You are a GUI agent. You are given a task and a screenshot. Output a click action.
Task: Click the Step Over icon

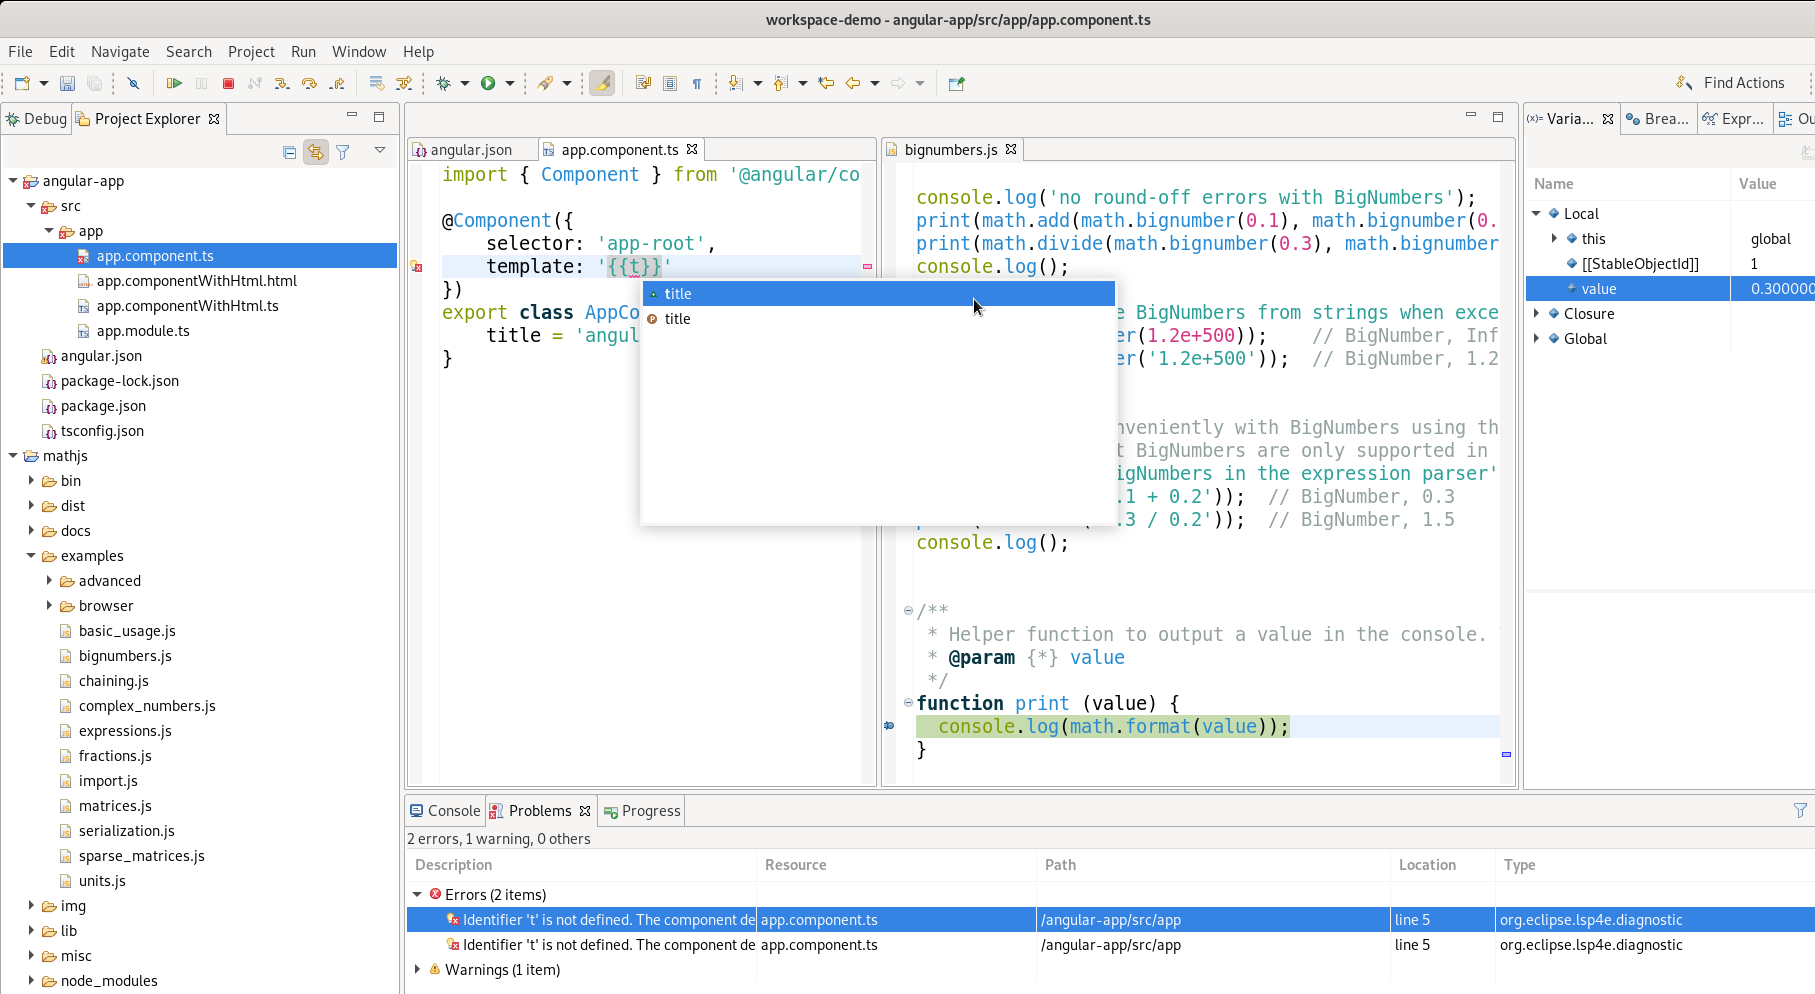[x=310, y=83]
